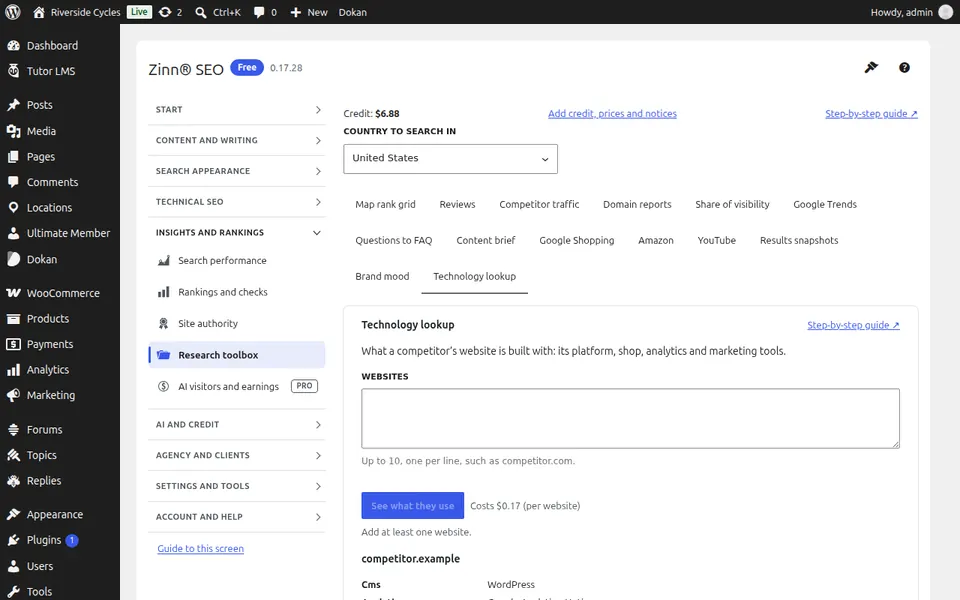This screenshot has height=600, width=960.
Task: Open the Guide to this screen link
Action: point(201,549)
